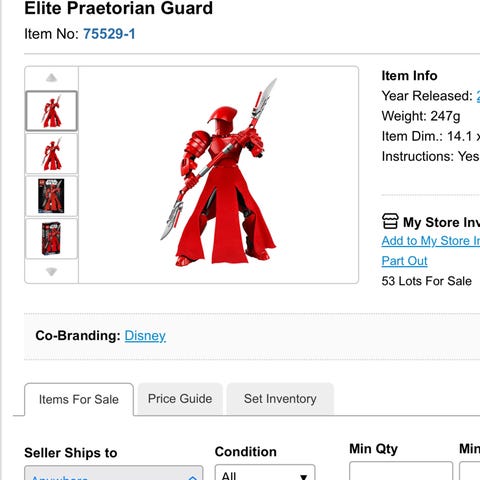Open the Disney co-branding link
This screenshot has height=480, width=480.
point(145,336)
